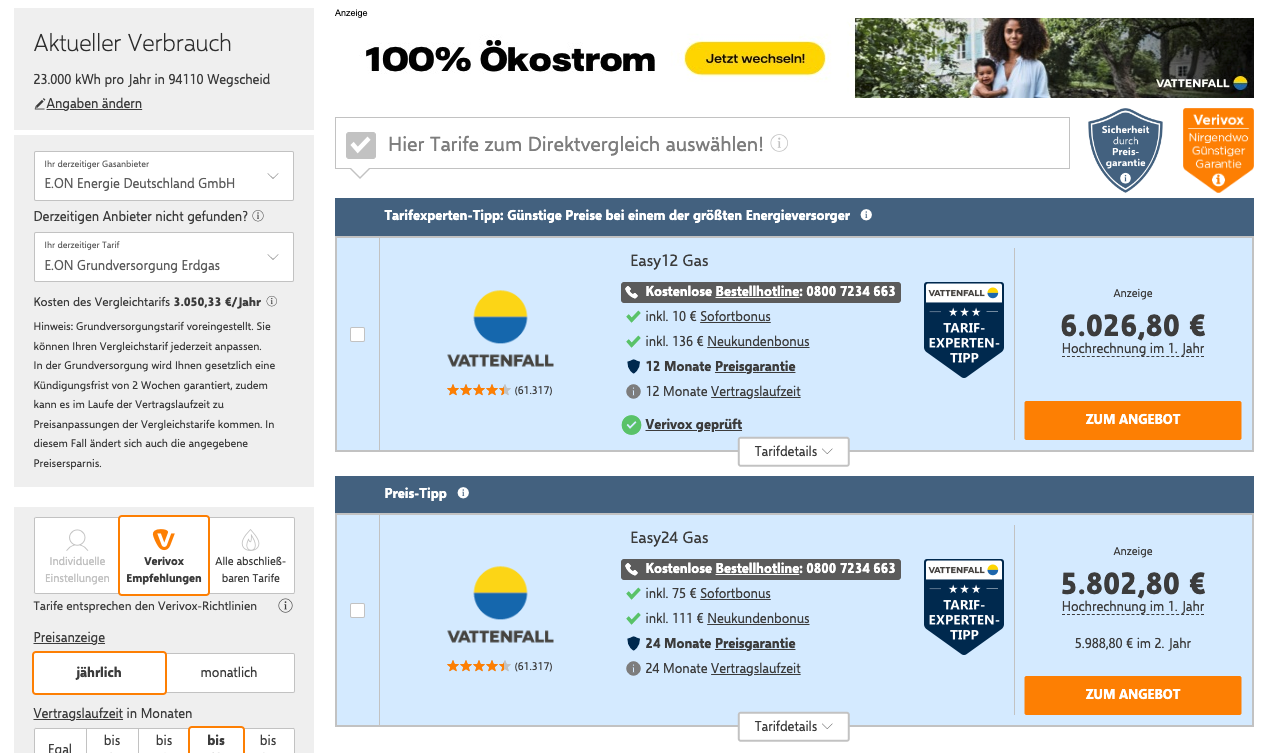The image size is (1269, 753).
Task: Click the pencil icon beside Angaben ändern
Action: pyautogui.click(x=40, y=104)
